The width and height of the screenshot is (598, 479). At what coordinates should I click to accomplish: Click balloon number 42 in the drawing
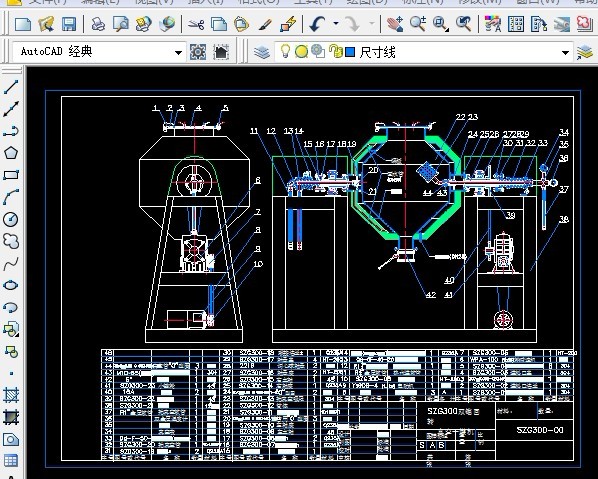pos(431,294)
